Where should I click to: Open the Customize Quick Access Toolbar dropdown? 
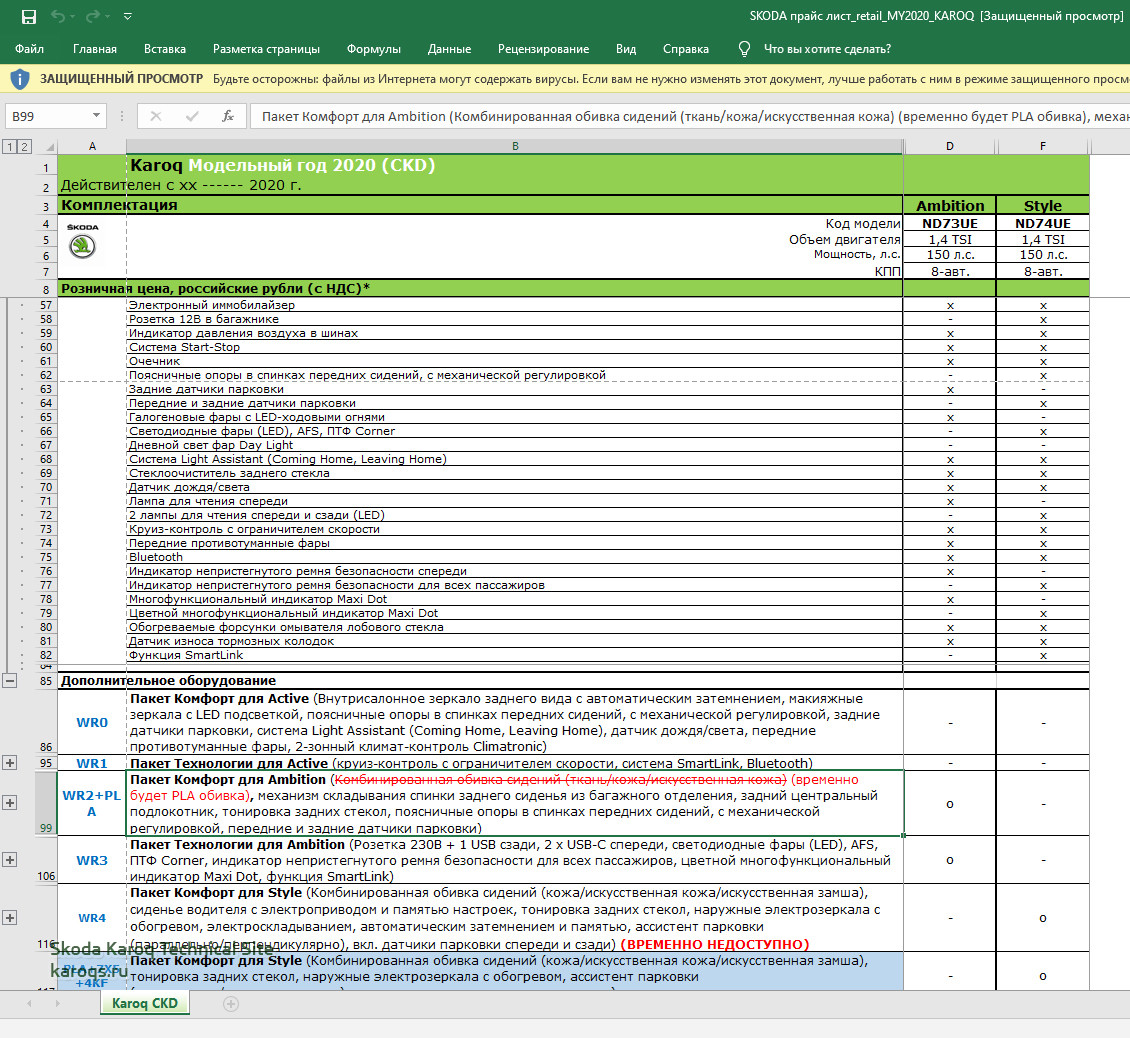128,17
